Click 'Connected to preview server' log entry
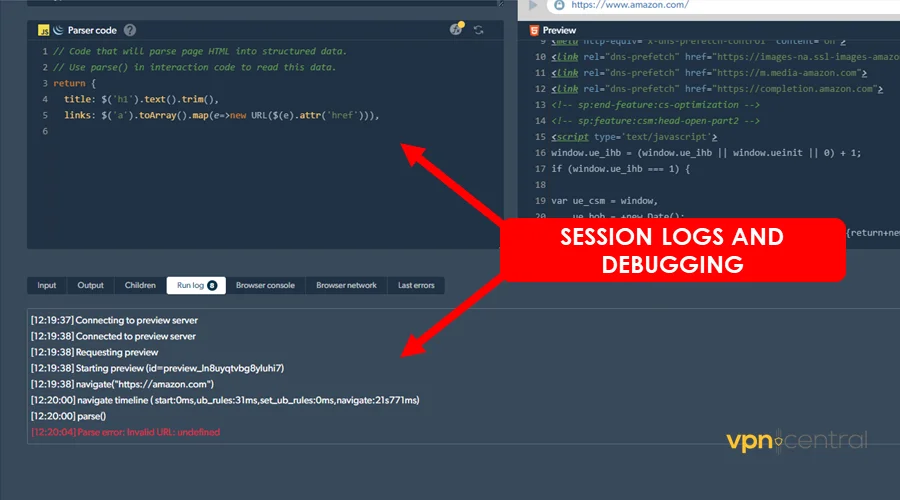The width and height of the screenshot is (900, 500). [x=113, y=336]
